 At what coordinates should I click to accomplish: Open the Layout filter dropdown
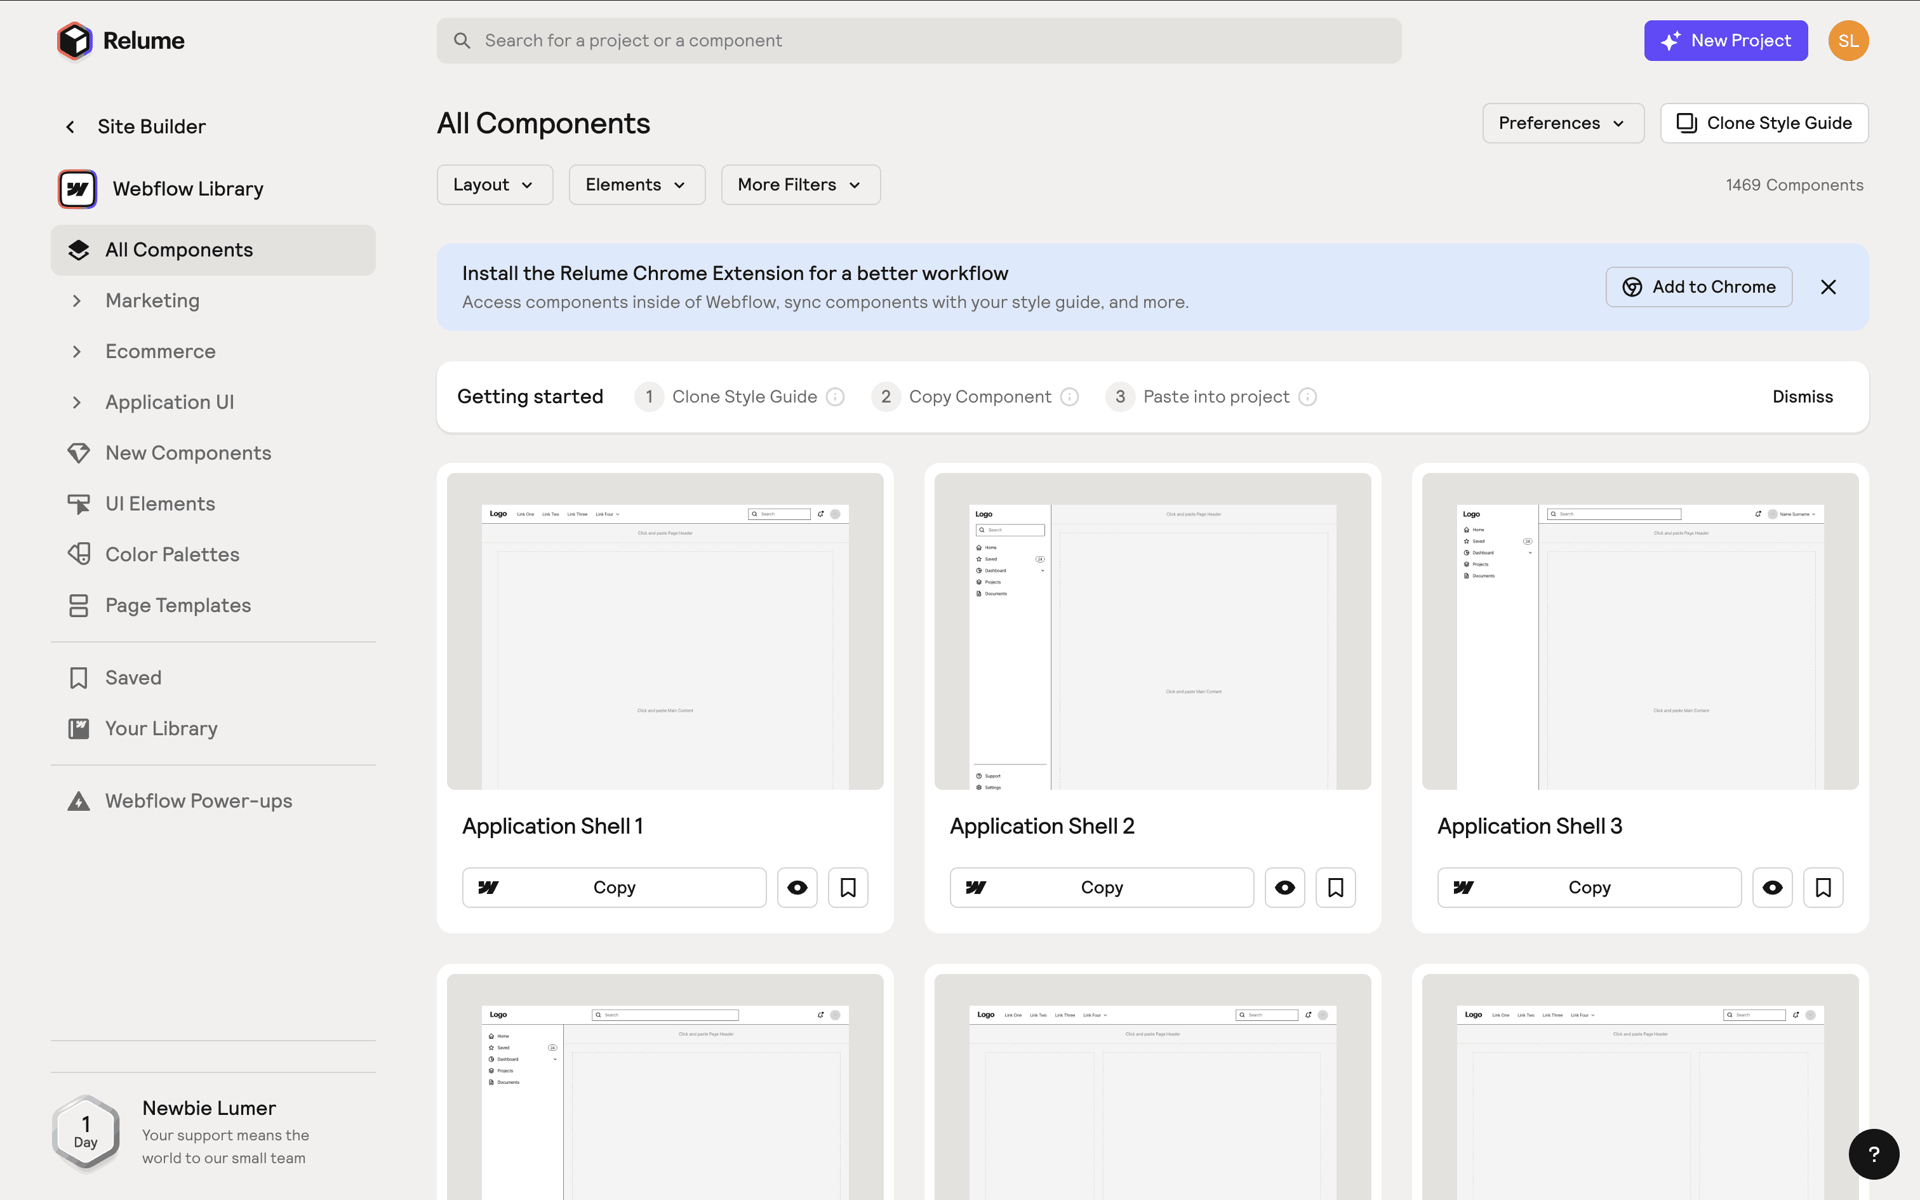point(494,185)
